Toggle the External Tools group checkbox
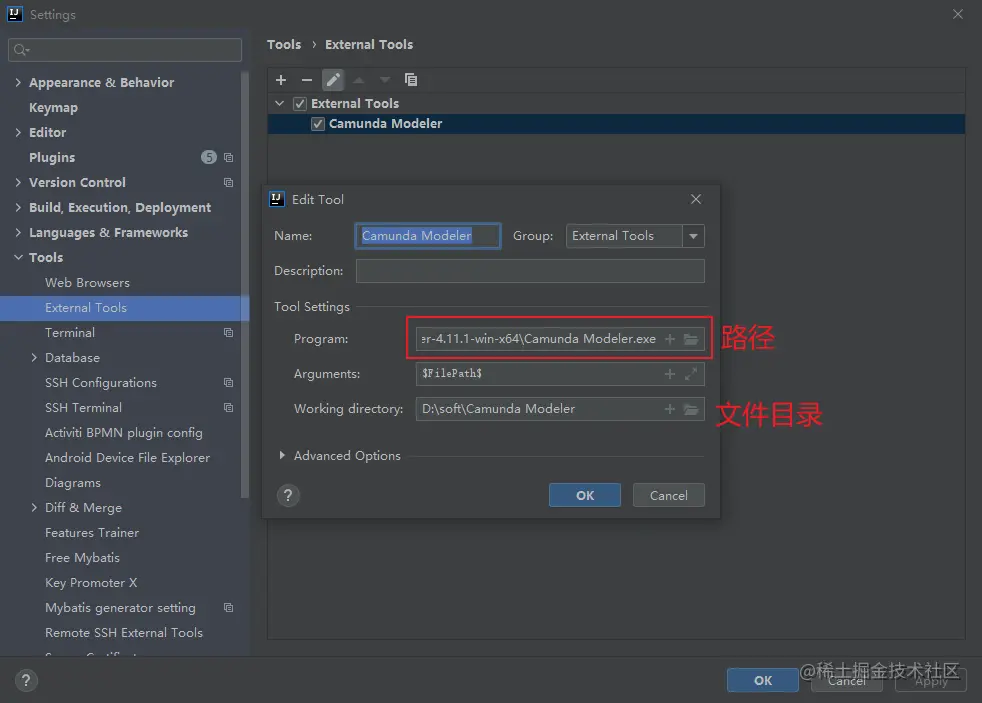This screenshot has height=703, width=982. click(300, 103)
